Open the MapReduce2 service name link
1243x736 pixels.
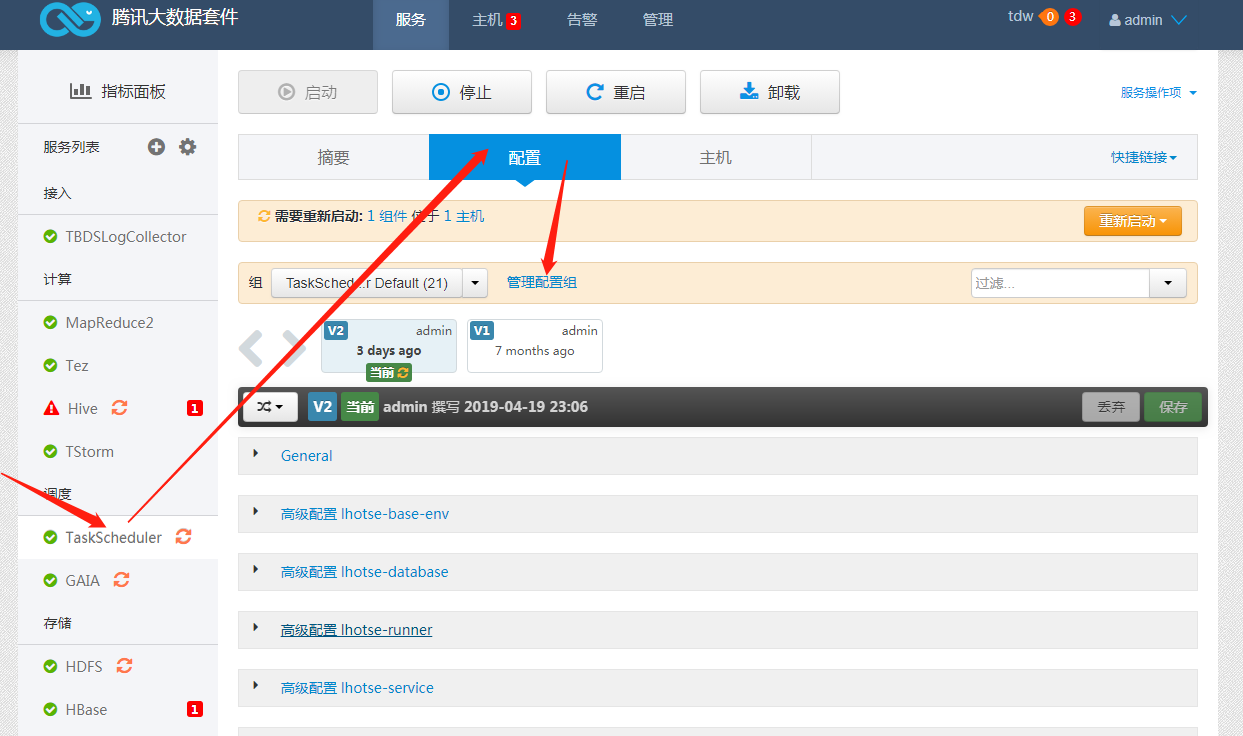(110, 323)
